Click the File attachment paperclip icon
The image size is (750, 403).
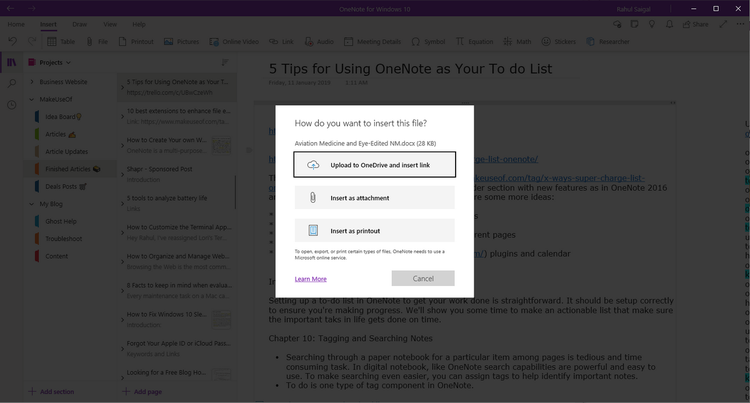point(89,42)
